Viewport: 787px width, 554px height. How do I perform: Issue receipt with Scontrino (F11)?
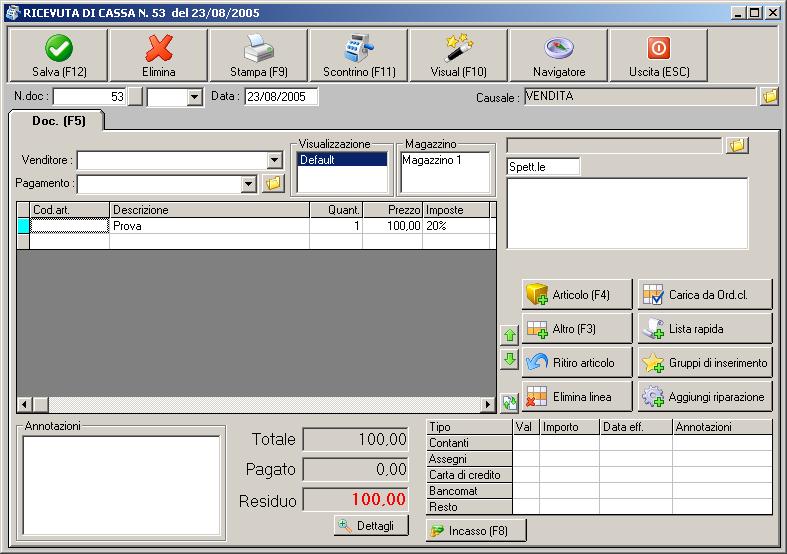pos(359,55)
